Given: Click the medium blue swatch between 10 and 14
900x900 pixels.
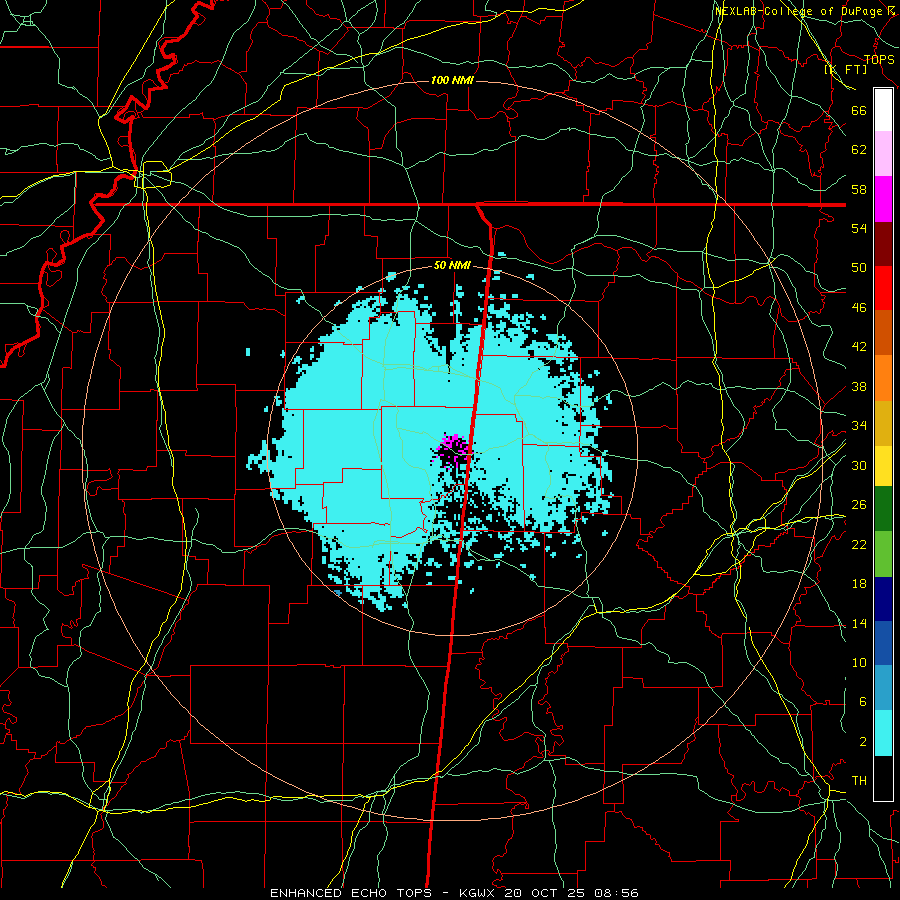Looking at the screenshot, I should (x=883, y=643).
